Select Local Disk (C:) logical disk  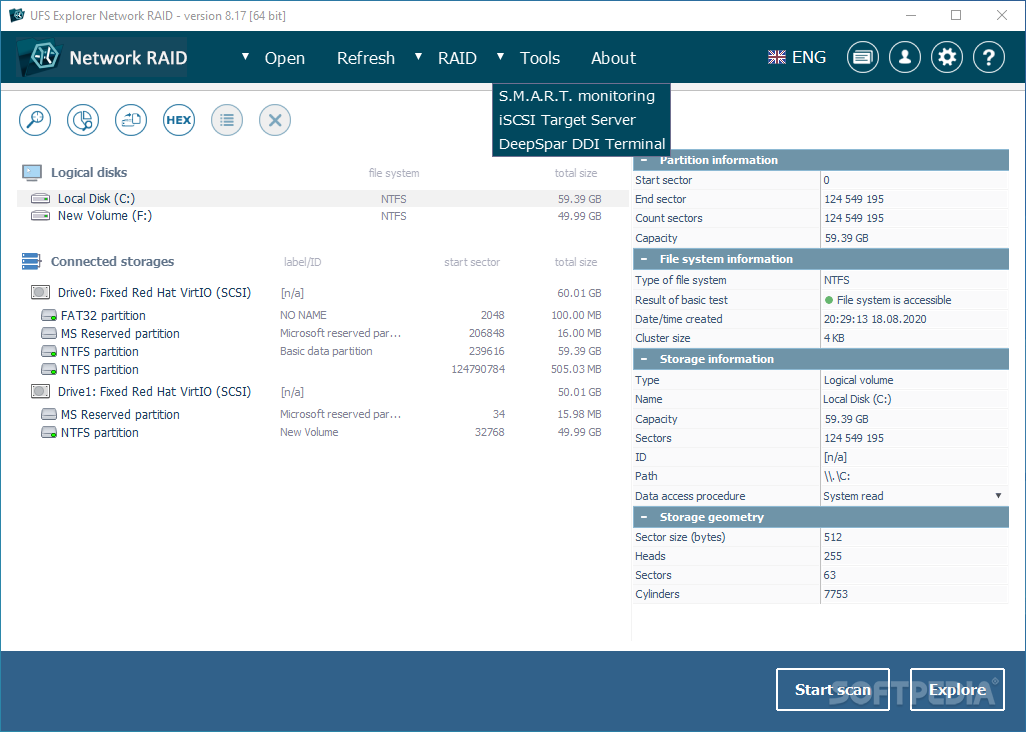(323, 199)
